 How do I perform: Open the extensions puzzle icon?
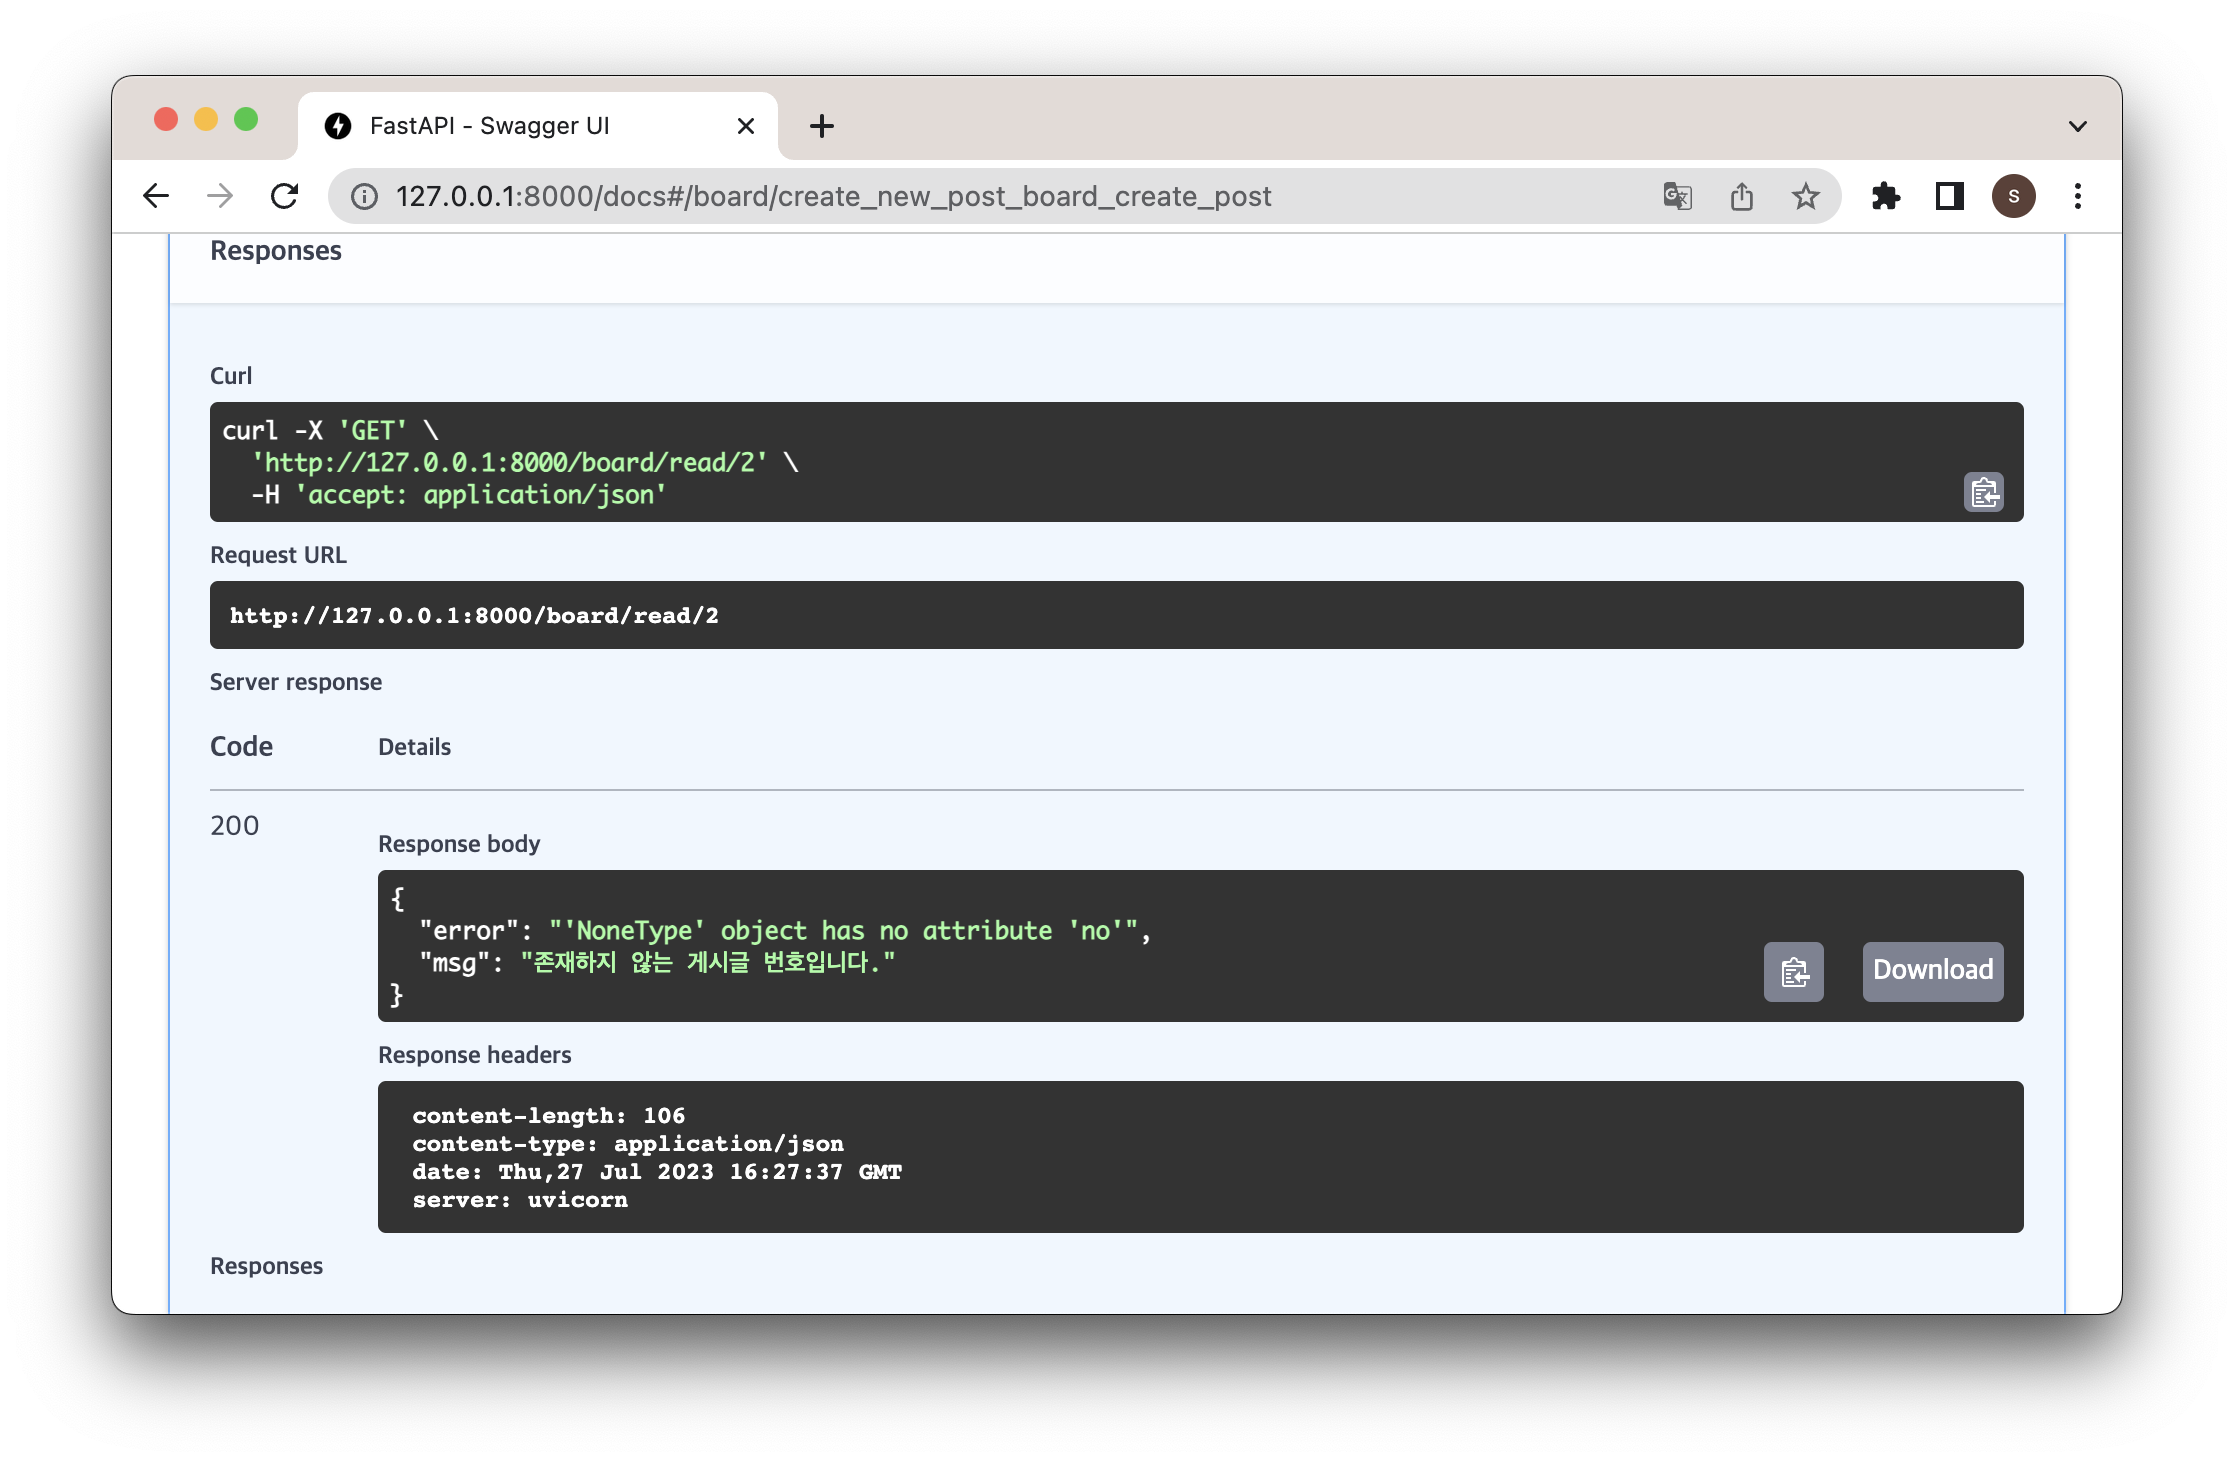[1885, 196]
